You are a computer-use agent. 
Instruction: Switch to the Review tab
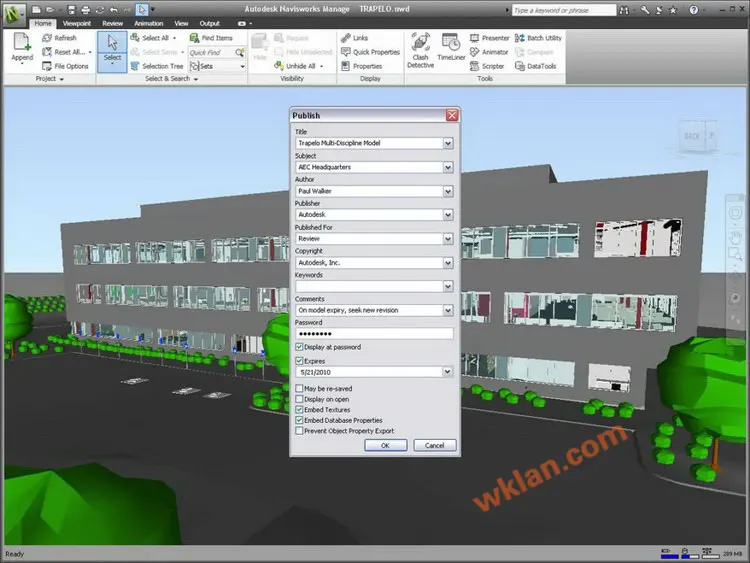(112, 23)
